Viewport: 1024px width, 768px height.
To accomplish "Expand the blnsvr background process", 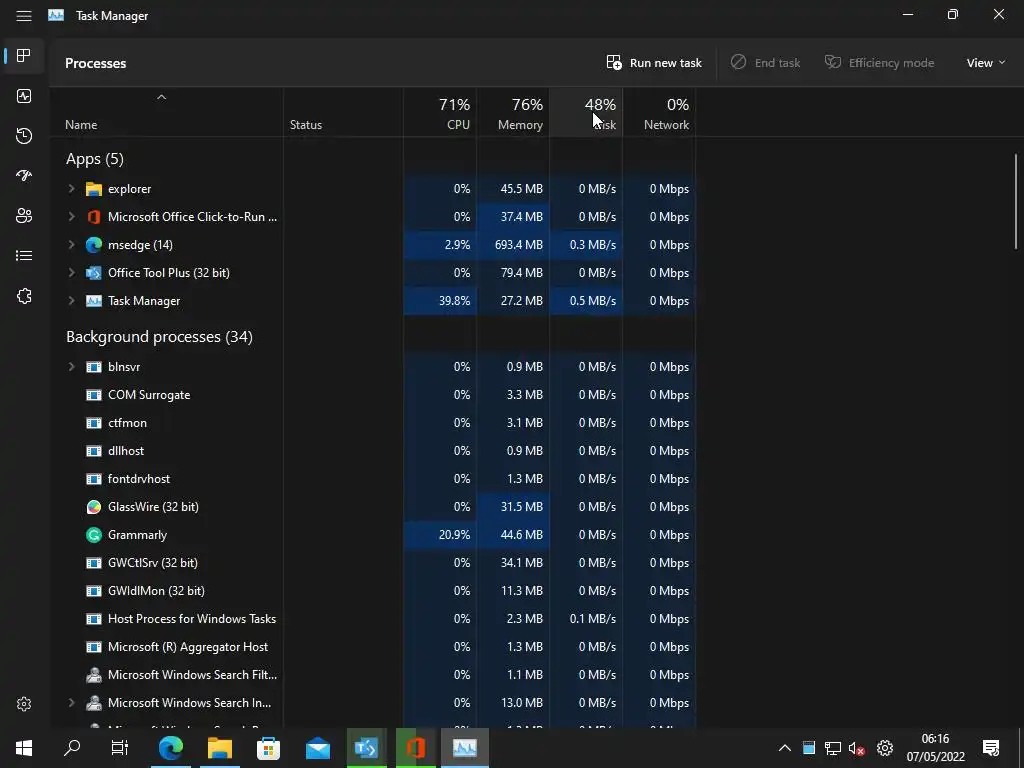I will pos(71,367).
